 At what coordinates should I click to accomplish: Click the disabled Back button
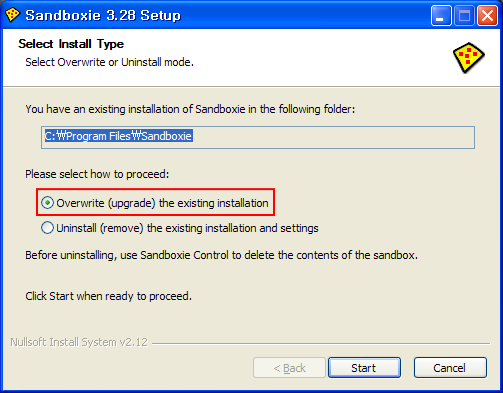click(289, 368)
